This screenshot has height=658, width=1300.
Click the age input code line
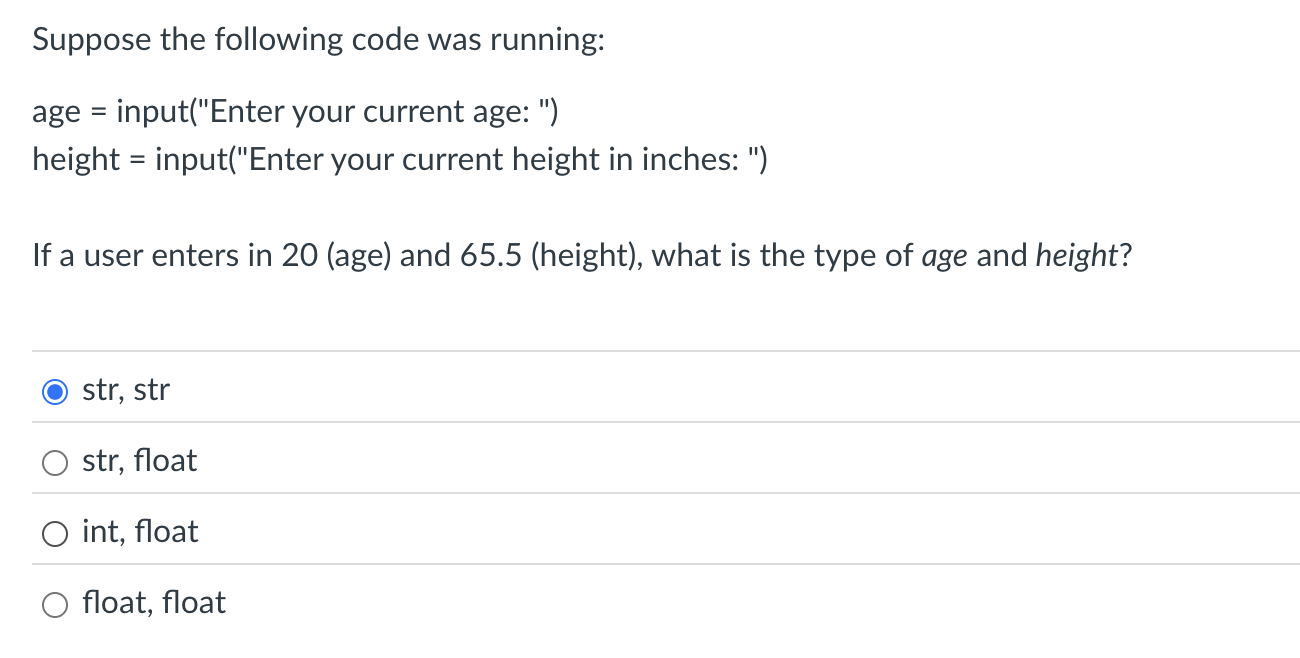[295, 112]
